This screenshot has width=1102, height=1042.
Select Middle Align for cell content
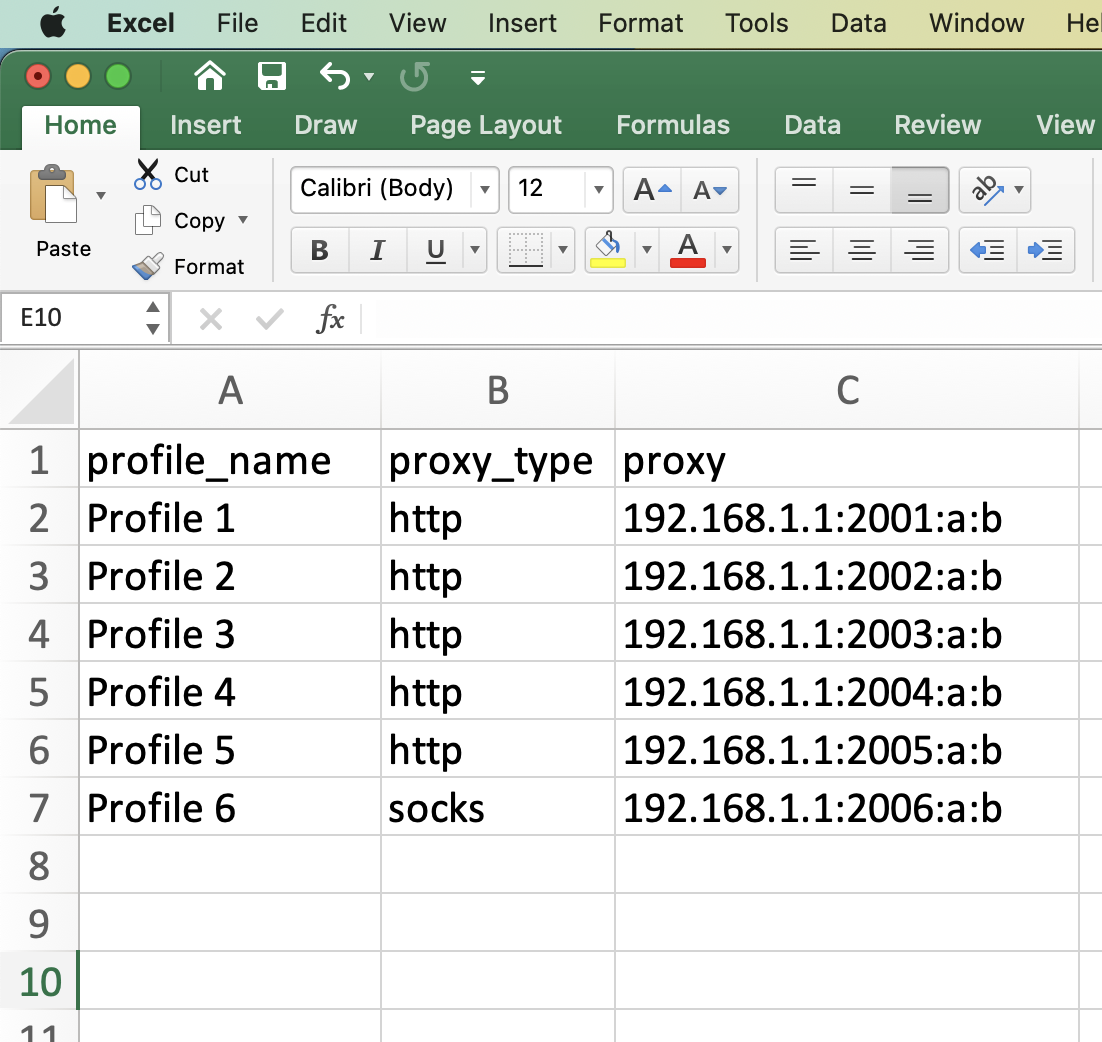pyautogui.click(x=862, y=190)
